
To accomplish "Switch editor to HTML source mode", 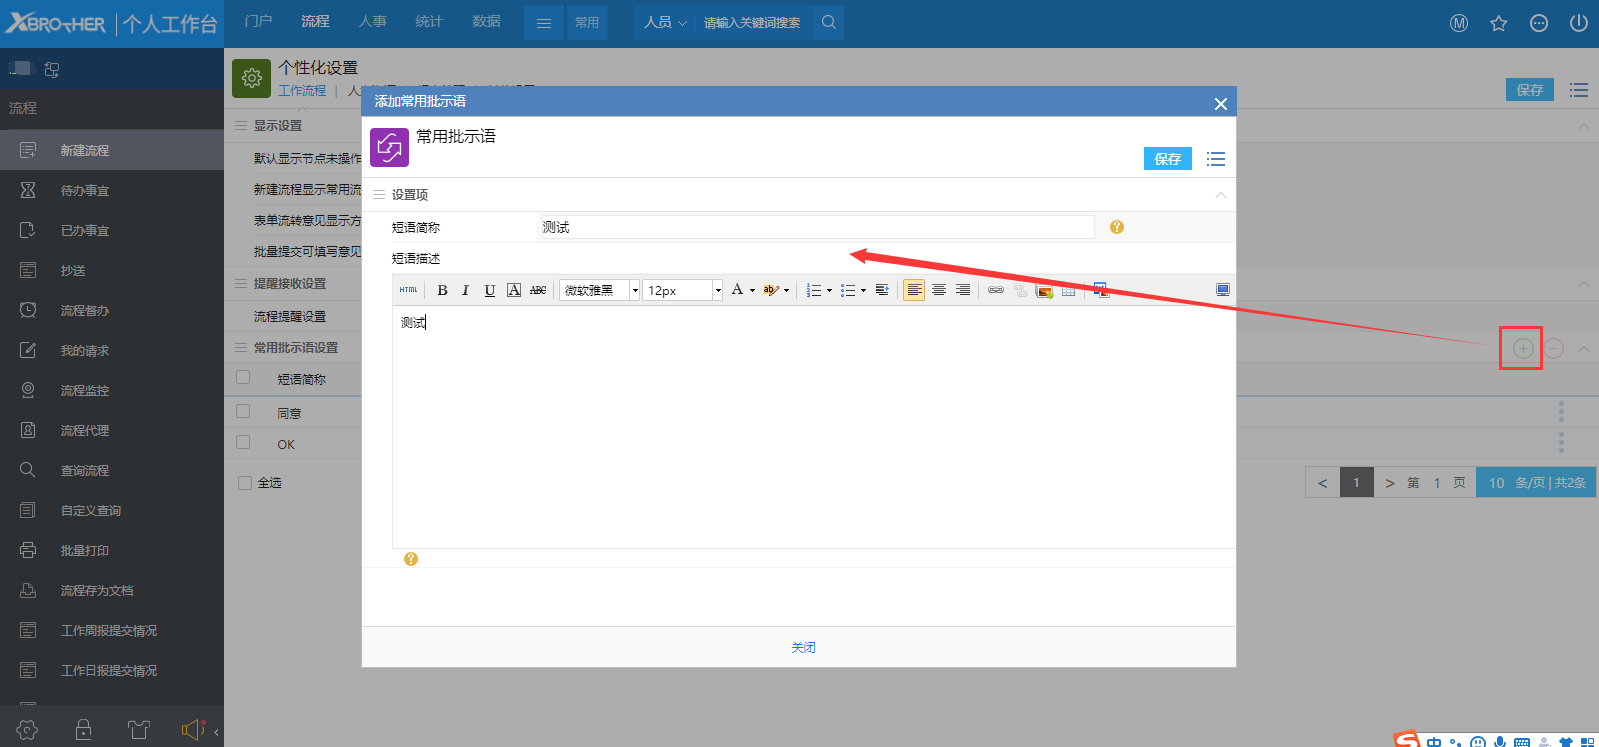I will [408, 290].
